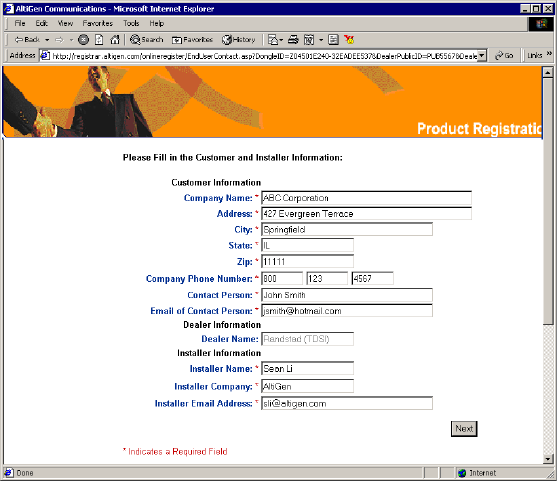Open the Favorites menu
557x481 pixels.
coord(97,23)
